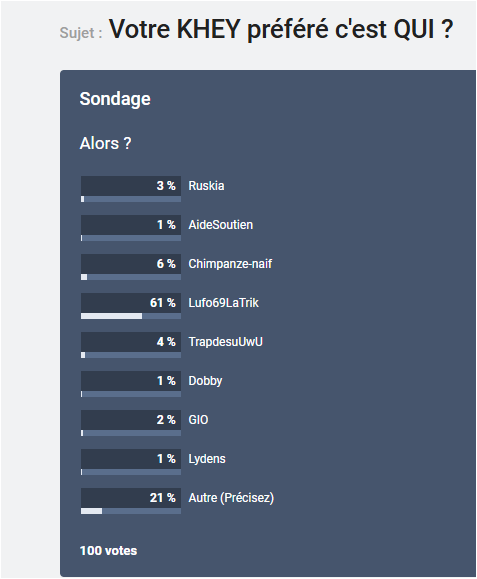Select the AideSoutien poll entry
Screen dimensions: 477x579
[220, 225]
